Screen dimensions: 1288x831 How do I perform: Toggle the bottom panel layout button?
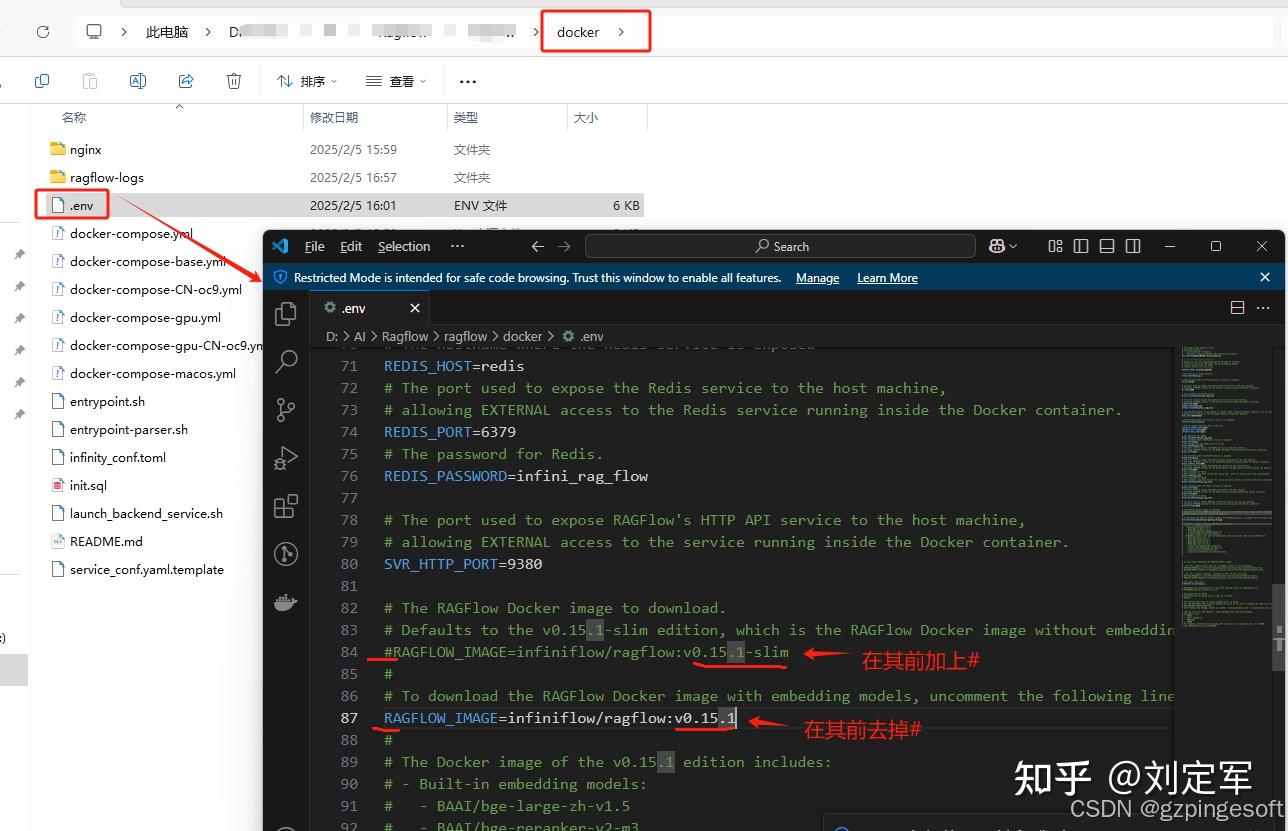[x=1107, y=246]
